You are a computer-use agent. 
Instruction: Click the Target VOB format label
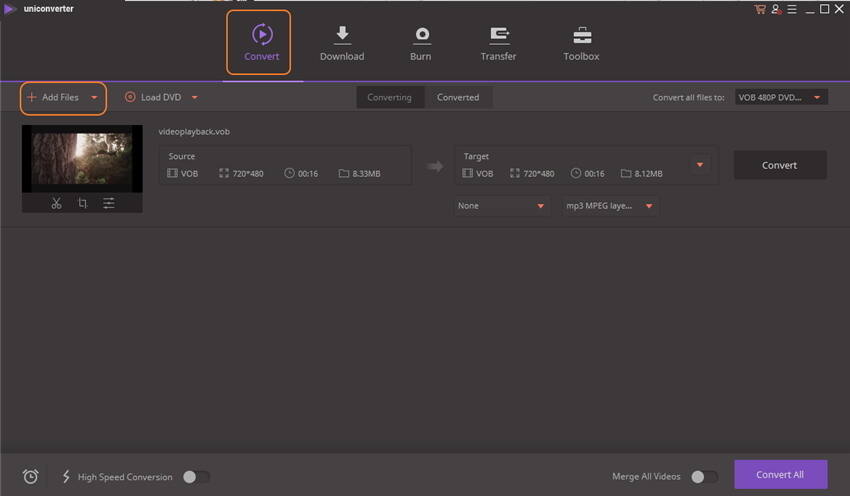pyautogui.click(x=485, y=174)
